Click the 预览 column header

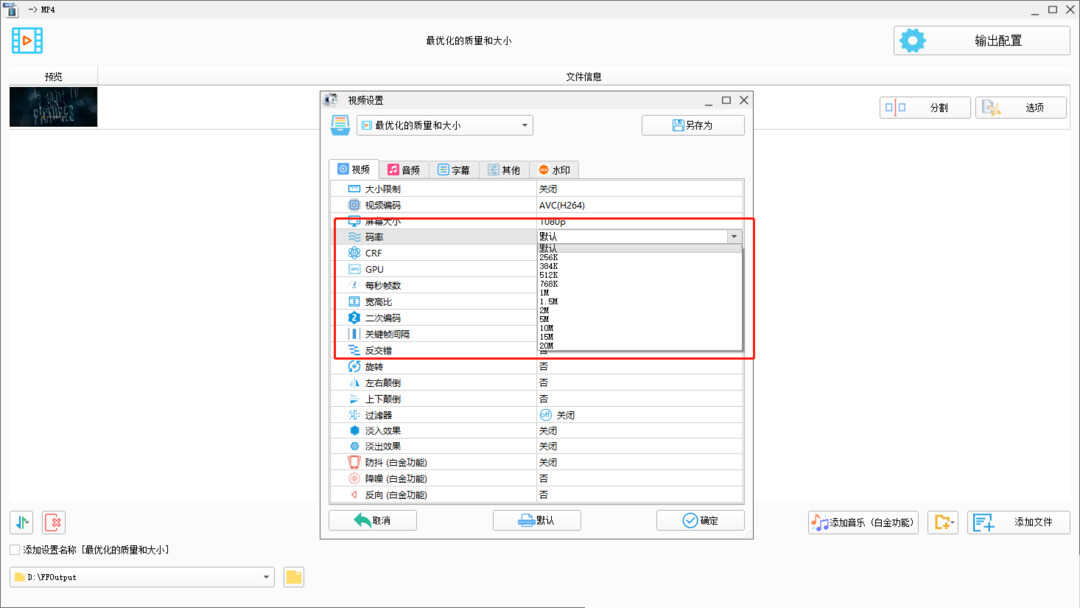[x=53, y=76]
